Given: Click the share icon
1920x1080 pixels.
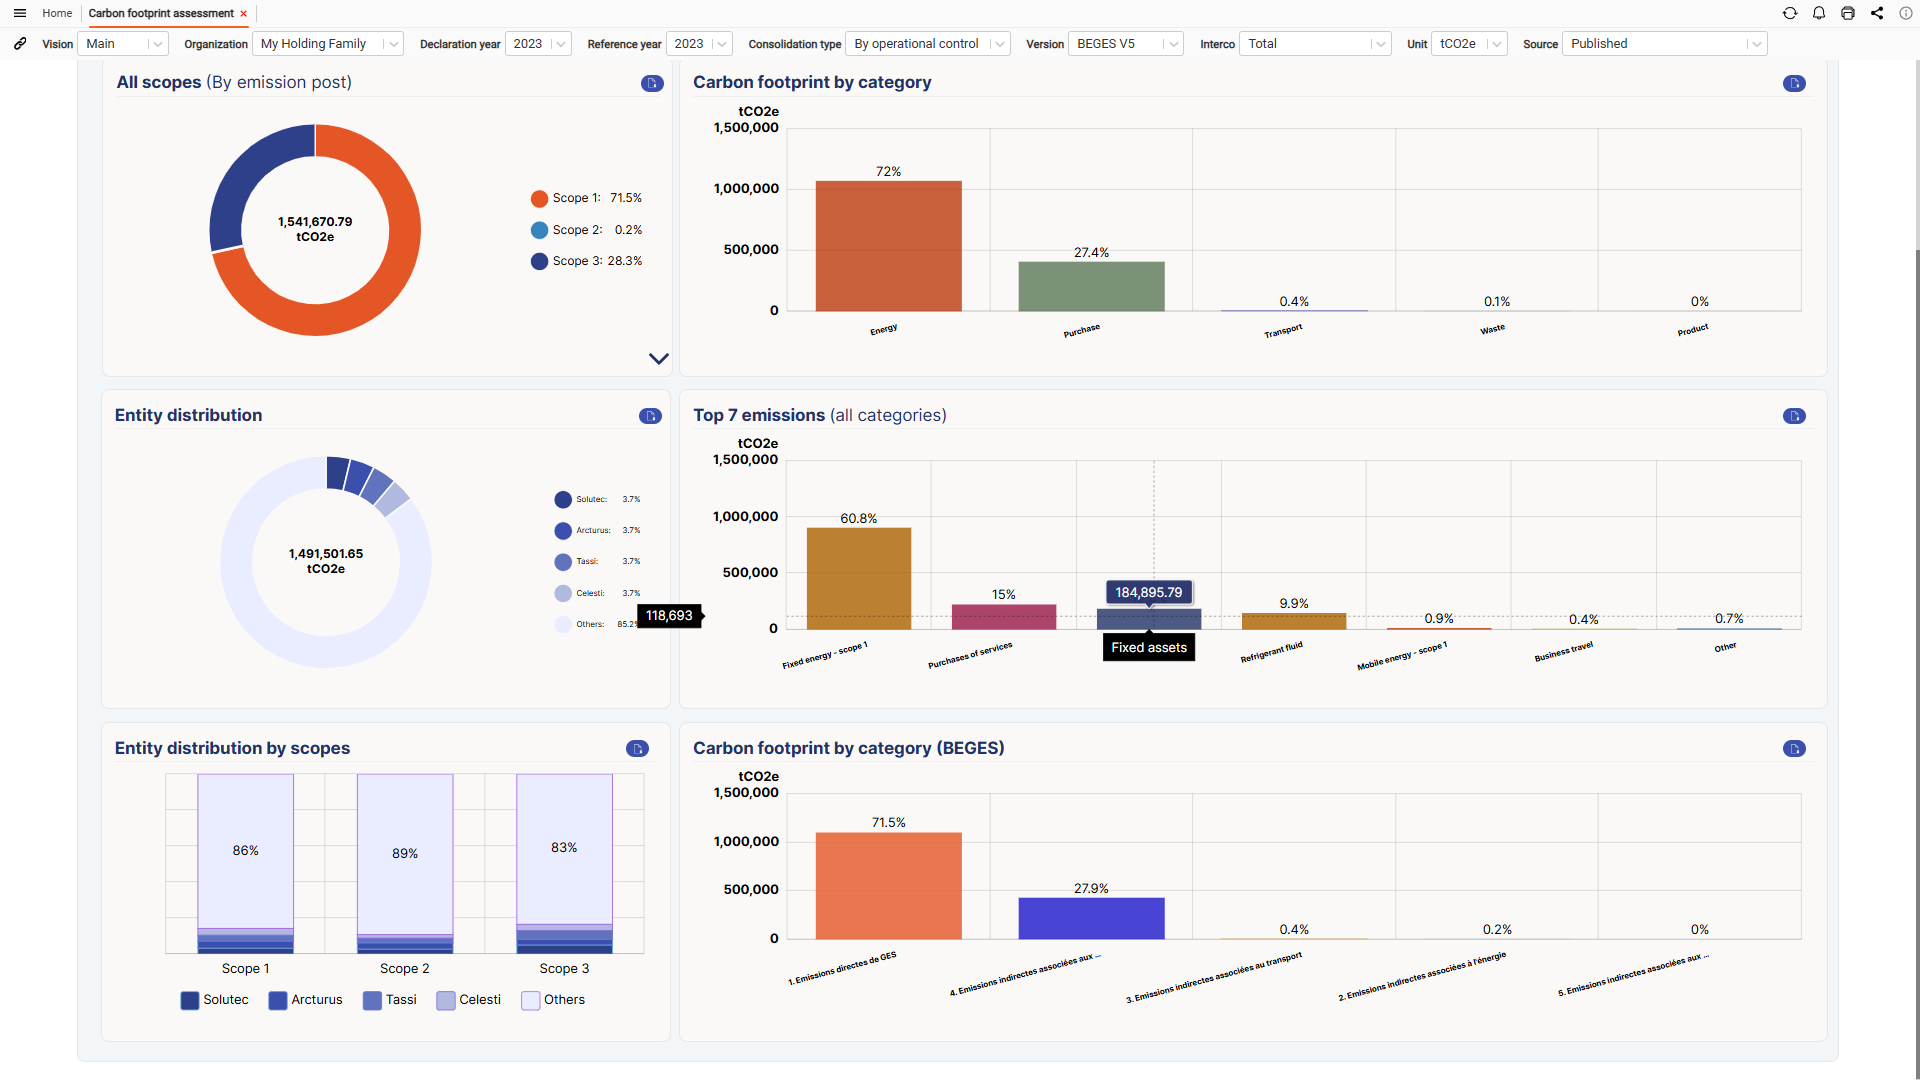Looking at the screenshot, I should [x=1877, y=13].
